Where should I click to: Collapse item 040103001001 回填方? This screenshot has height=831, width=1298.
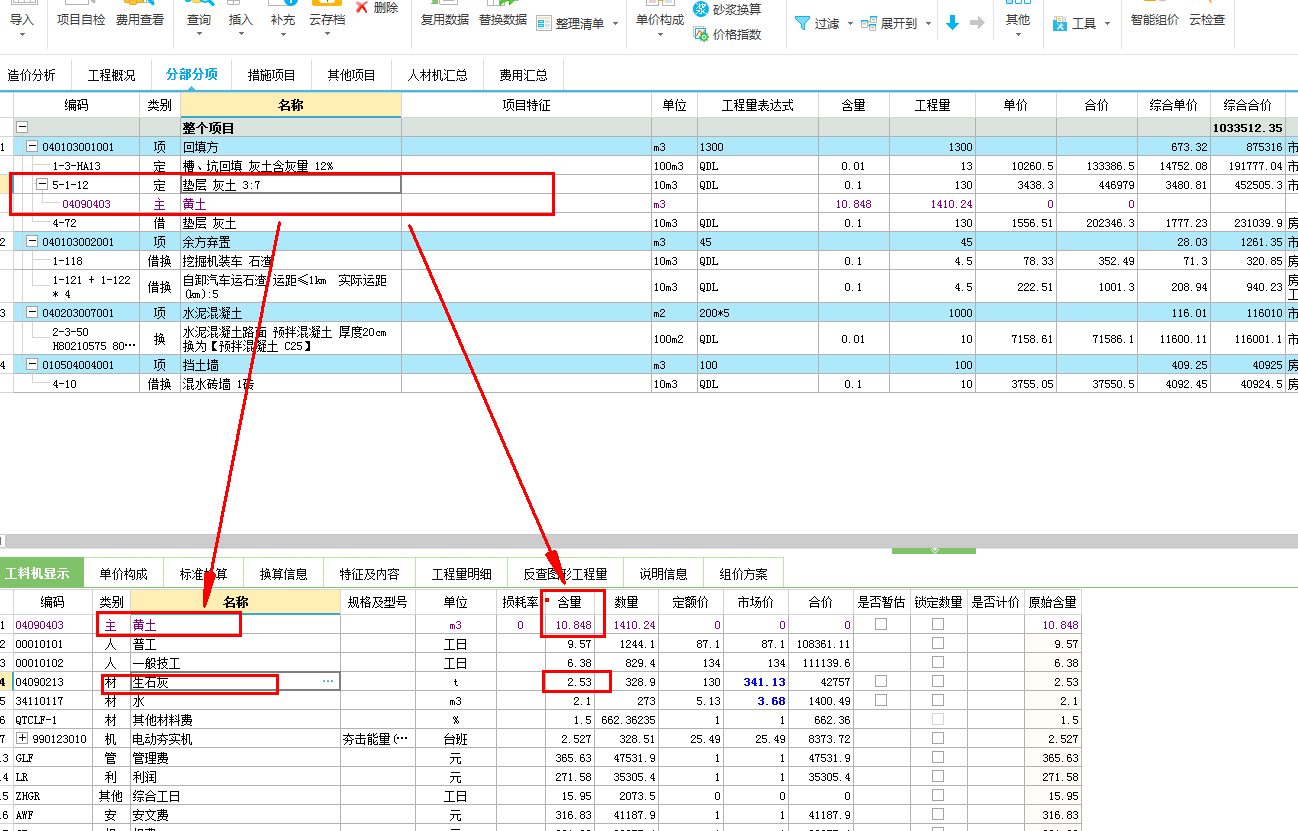click(33, 147)
